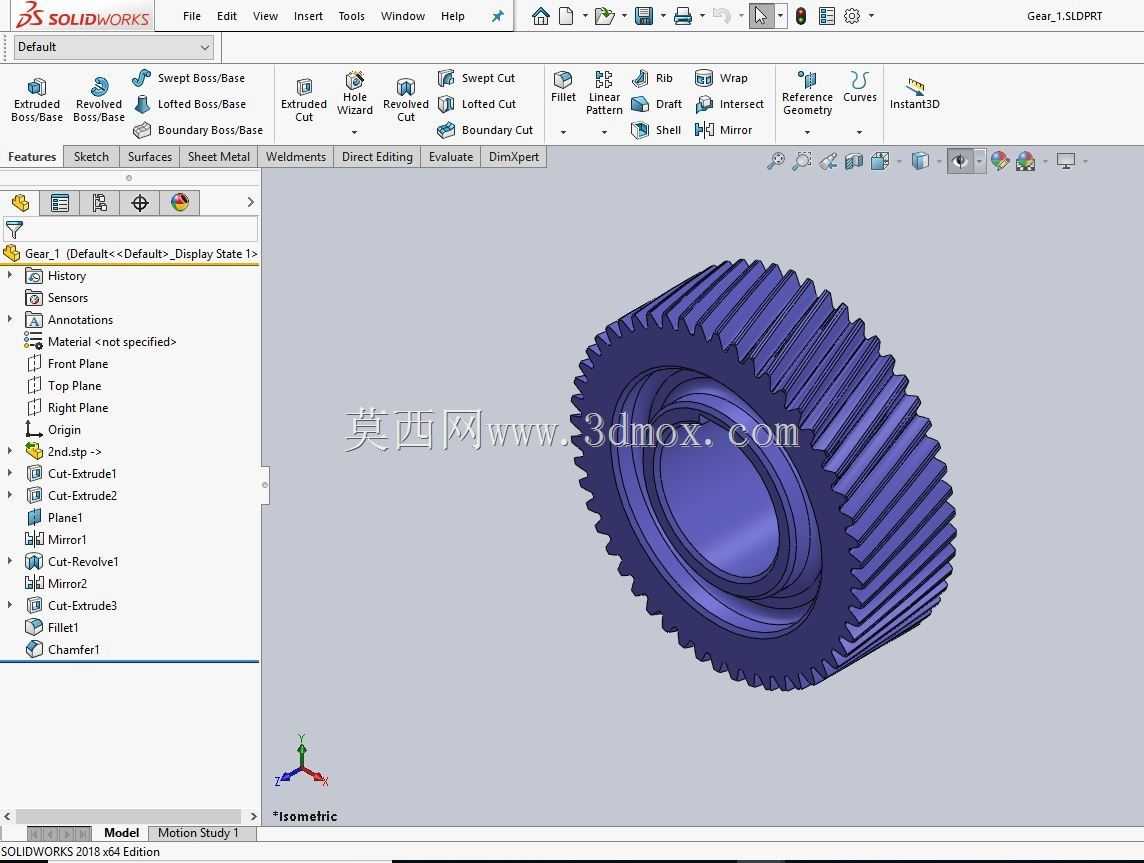Switch to the Motion Study 1 tab
Screen dimensions: 1144x863
[x=198, y=833]
